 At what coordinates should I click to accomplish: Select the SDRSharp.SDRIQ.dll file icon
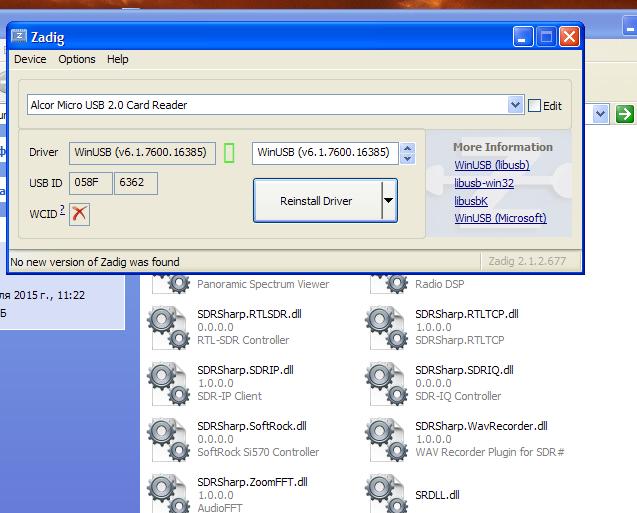[387, 384]
